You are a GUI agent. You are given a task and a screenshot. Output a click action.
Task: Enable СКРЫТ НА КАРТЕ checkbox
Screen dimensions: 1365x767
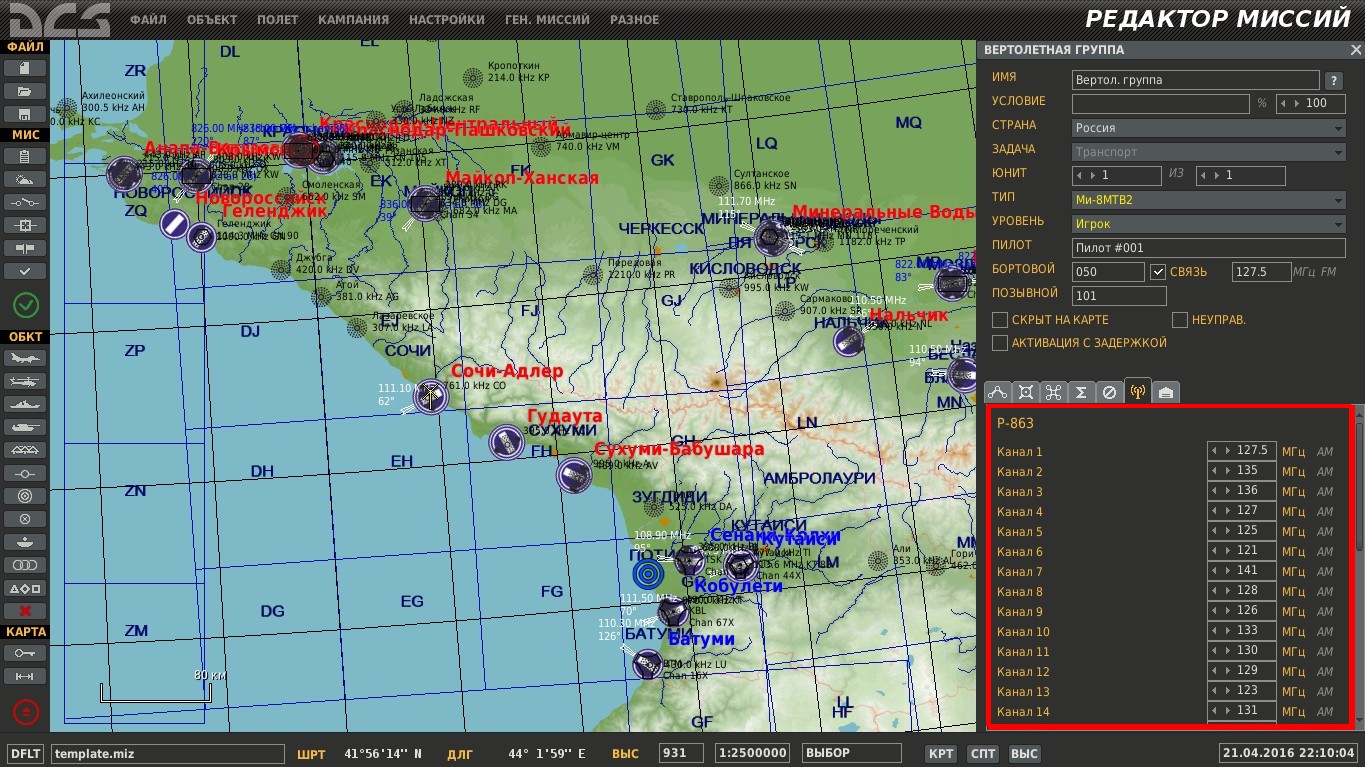(x=1000, y=320)
